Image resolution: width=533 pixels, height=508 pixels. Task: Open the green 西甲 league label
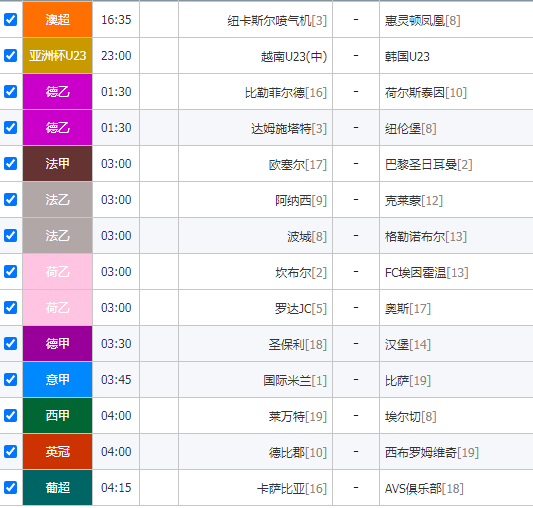(57, 416)
